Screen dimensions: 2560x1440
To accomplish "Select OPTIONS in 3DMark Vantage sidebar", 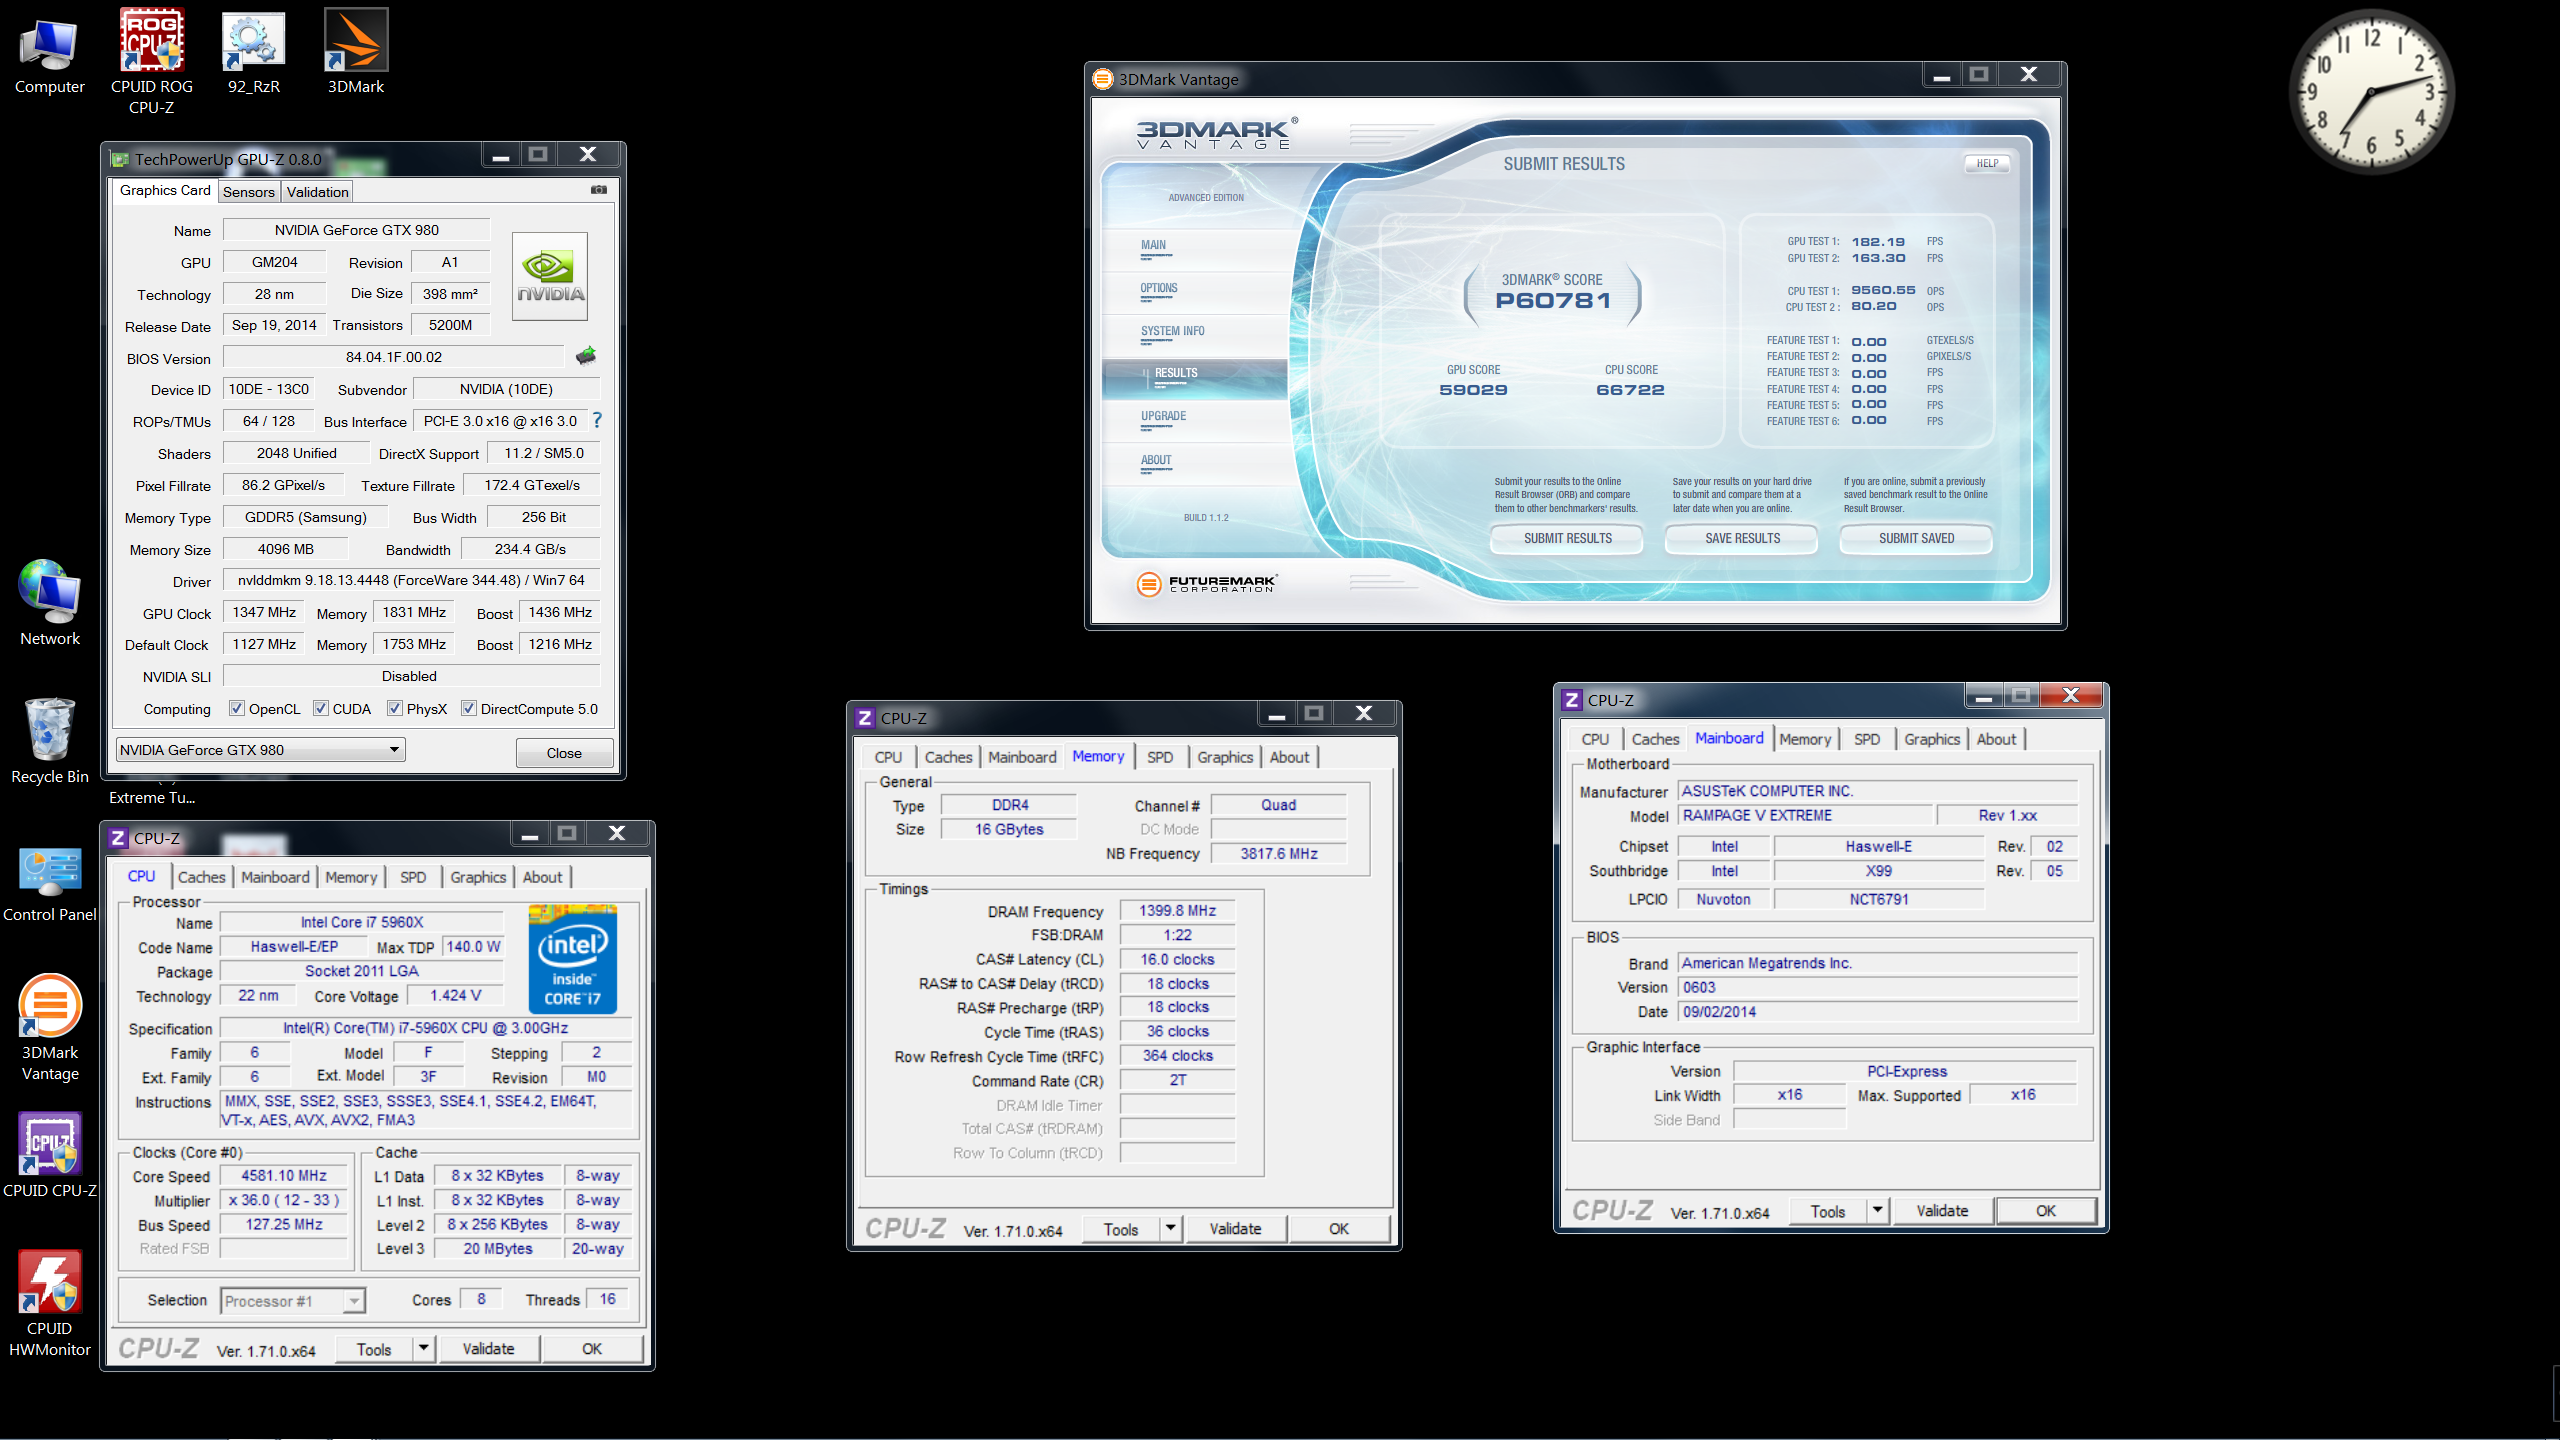I will click(1195, 292).
